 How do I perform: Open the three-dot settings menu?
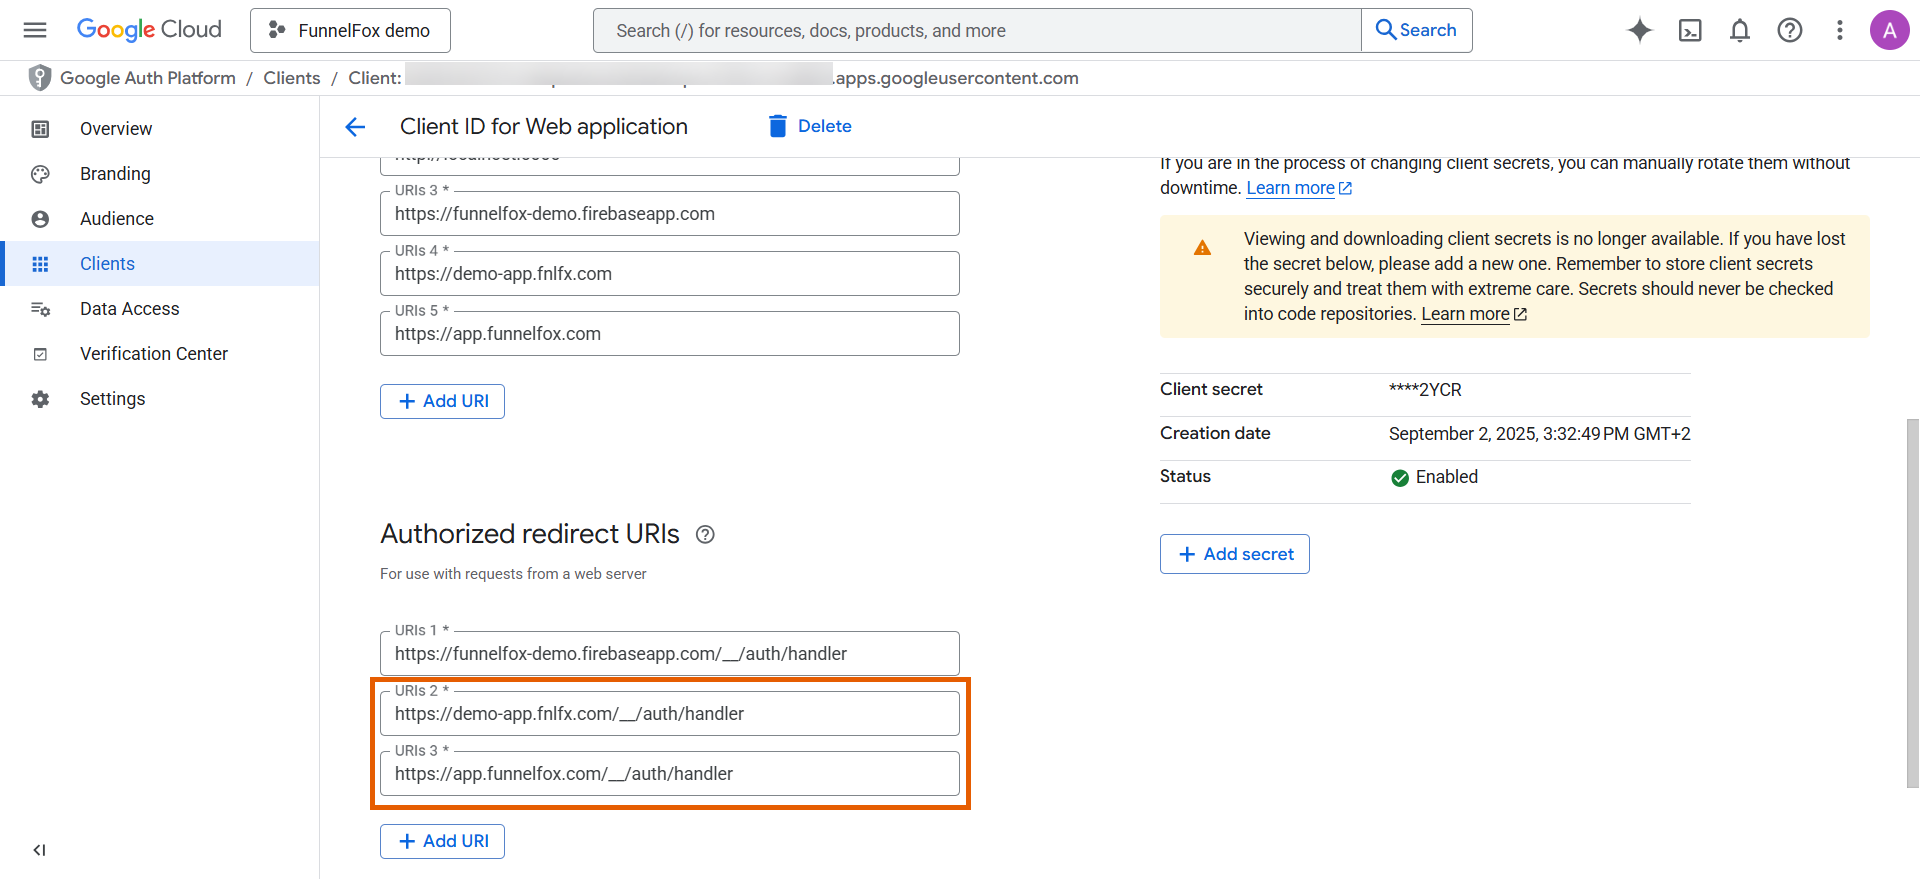tap(1840, 30)
